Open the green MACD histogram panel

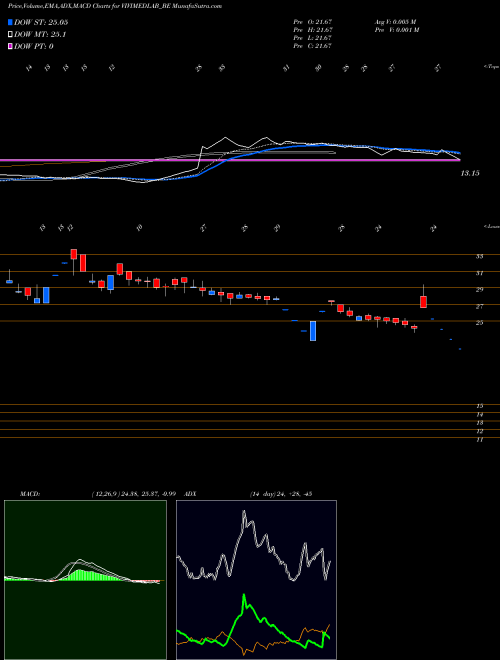point(85,580)
